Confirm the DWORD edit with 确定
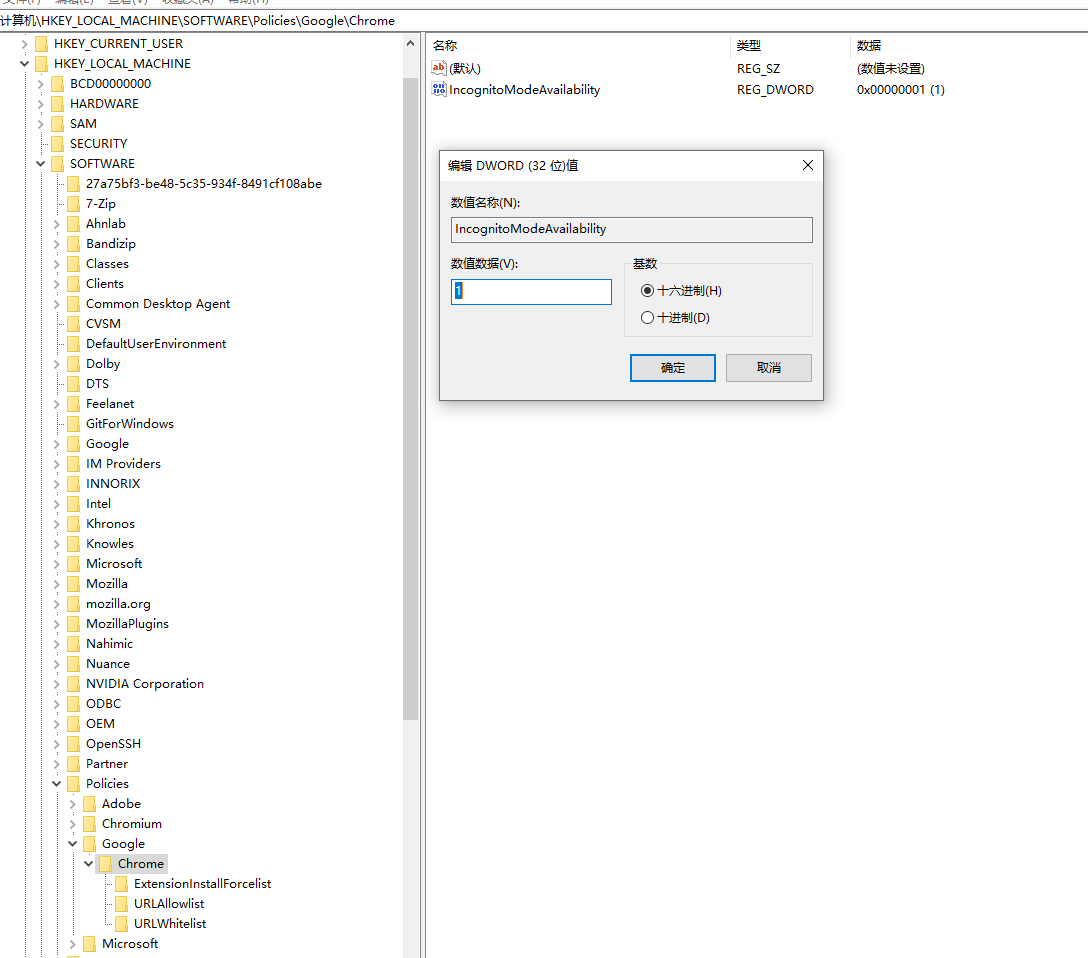 [672, 368]
